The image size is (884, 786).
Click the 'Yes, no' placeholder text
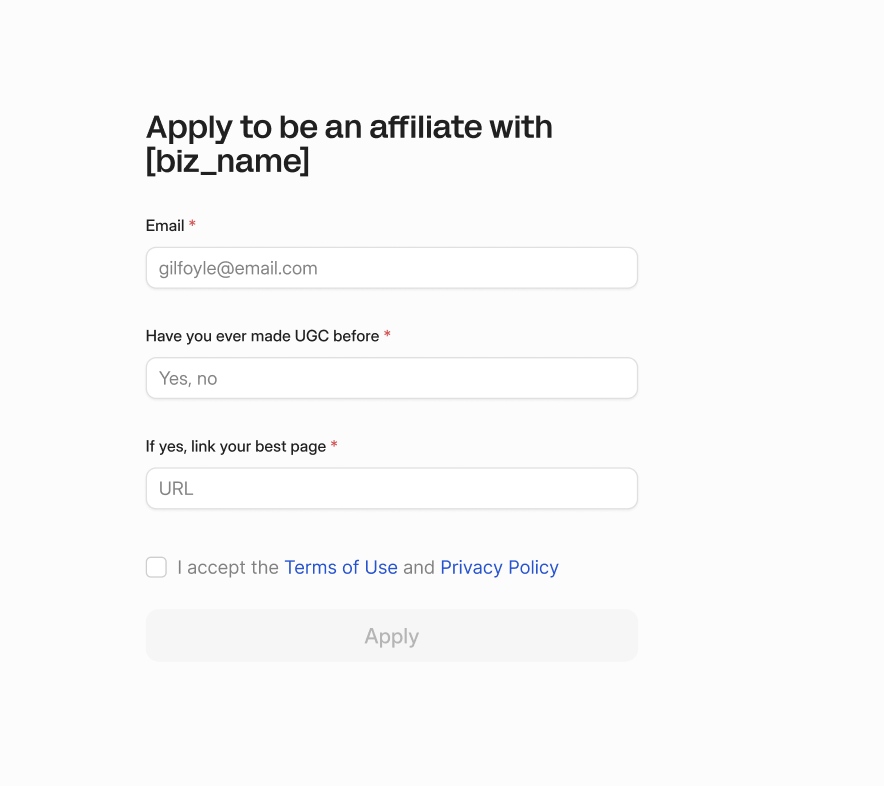point(188,378)
